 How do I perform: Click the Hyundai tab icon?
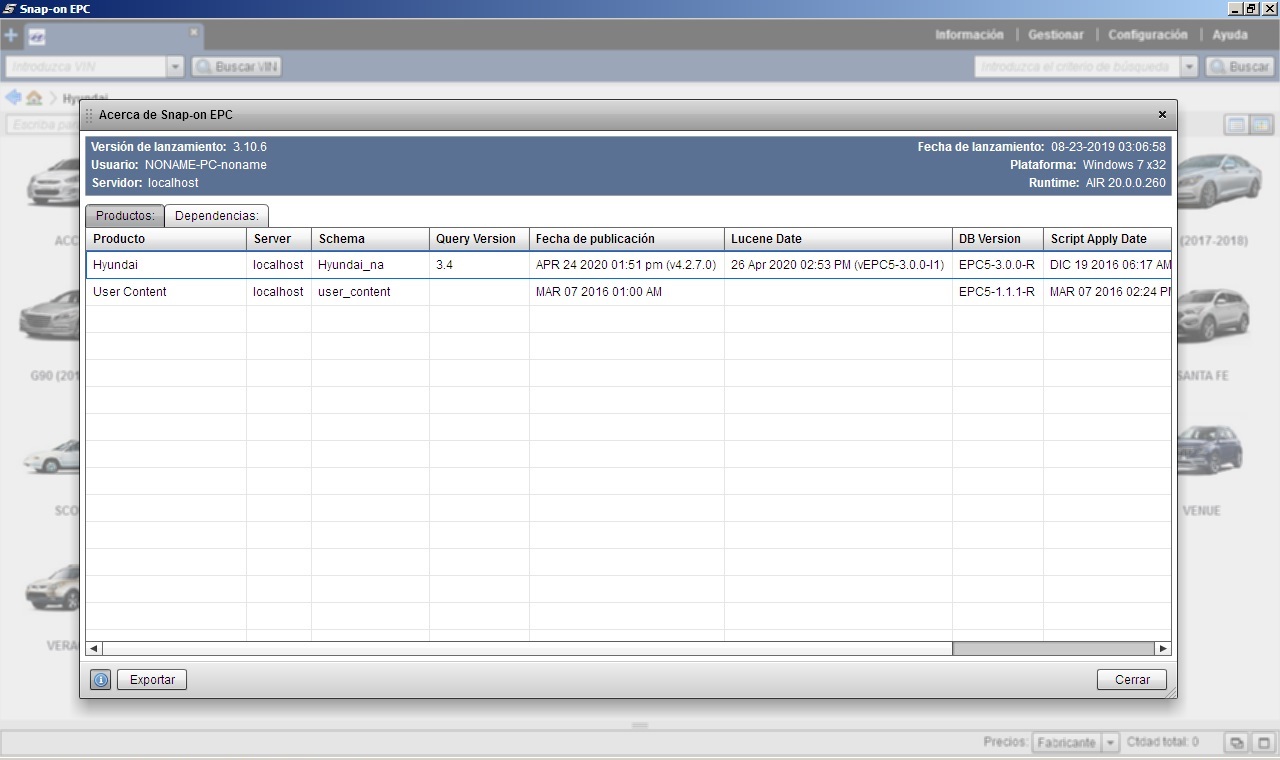tap(36, 38)
